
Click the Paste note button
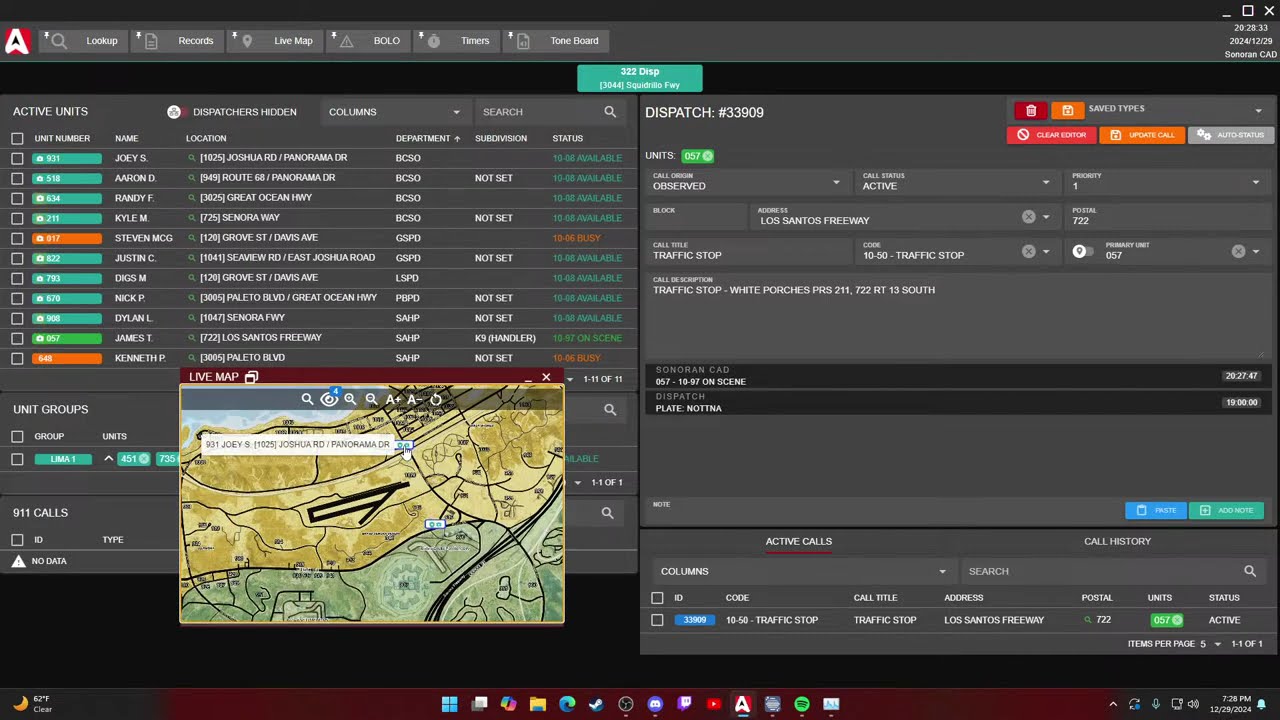point(1156,510)
